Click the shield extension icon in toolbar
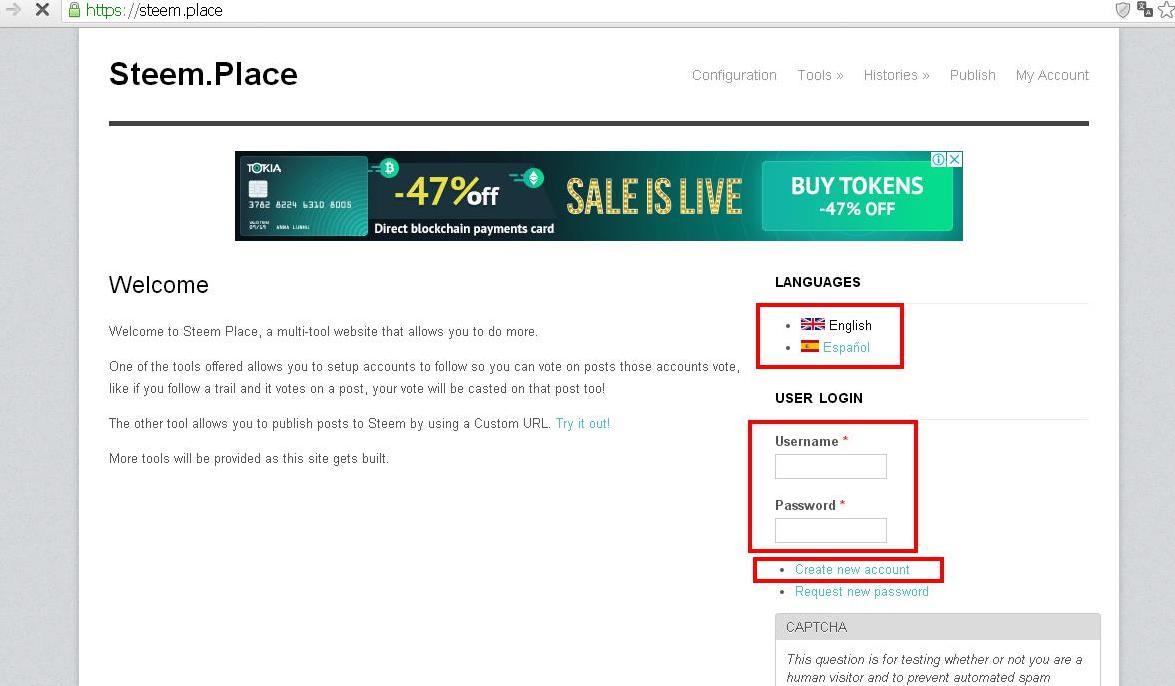This screenshot has width=1175, height=686. click(1123, 10)
